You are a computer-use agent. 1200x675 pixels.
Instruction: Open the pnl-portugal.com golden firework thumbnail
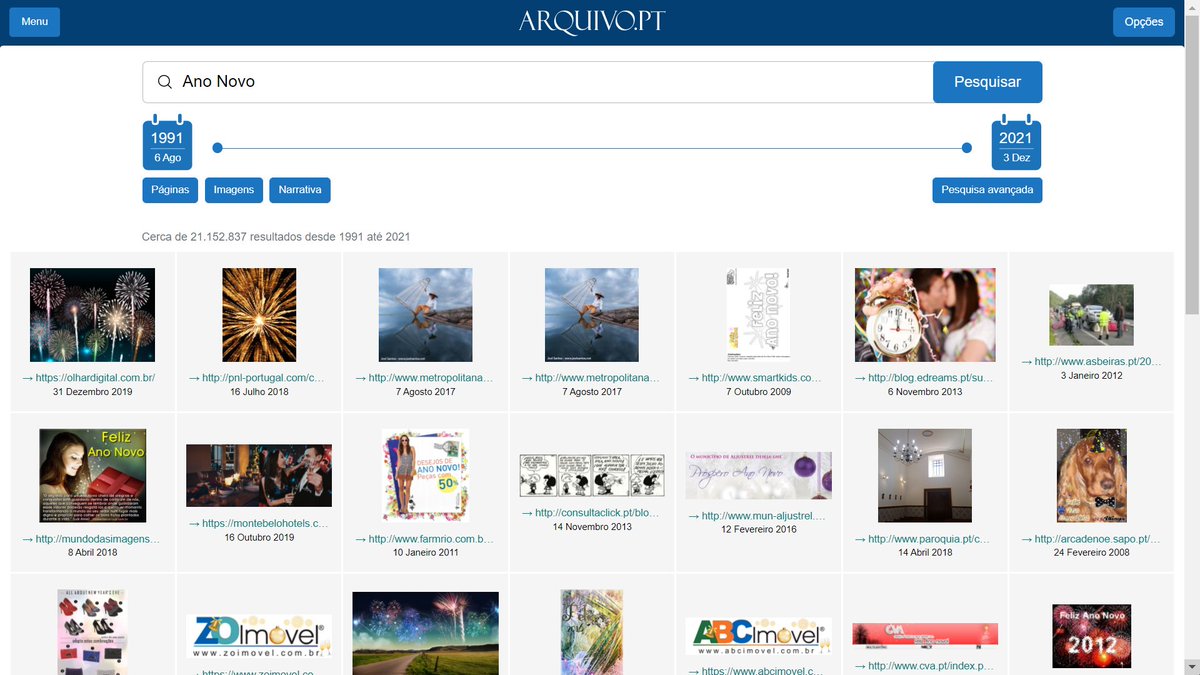click(259, 315)
